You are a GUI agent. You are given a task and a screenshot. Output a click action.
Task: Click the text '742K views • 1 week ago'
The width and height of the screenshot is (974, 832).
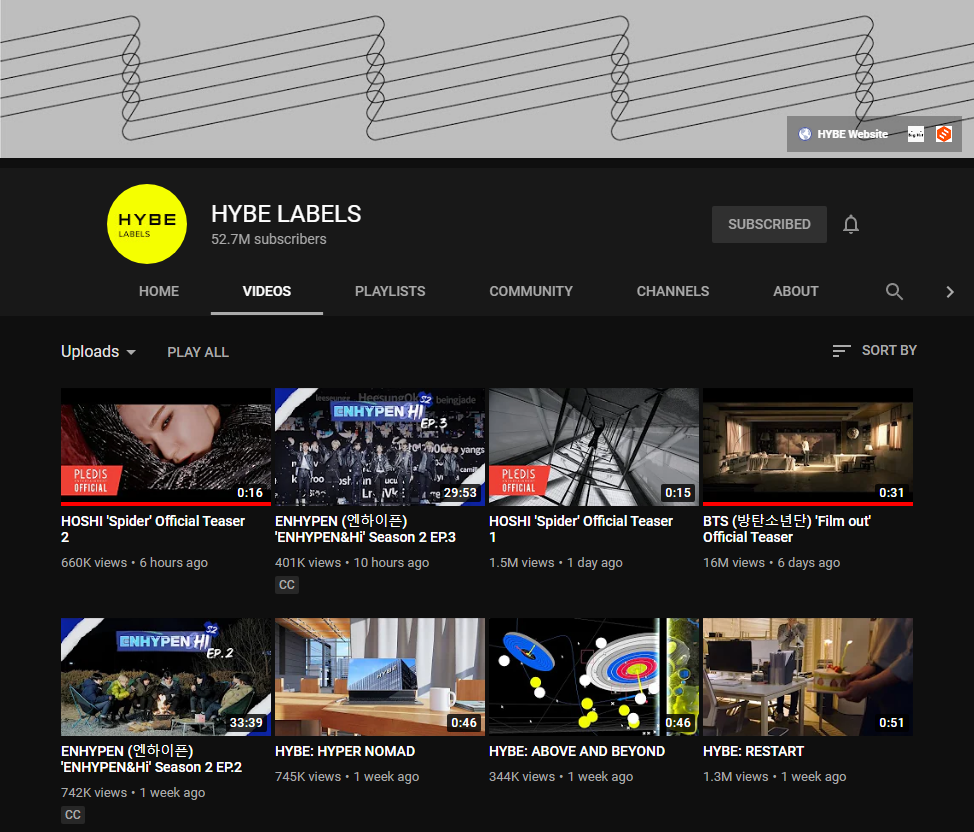pos(133,793)
